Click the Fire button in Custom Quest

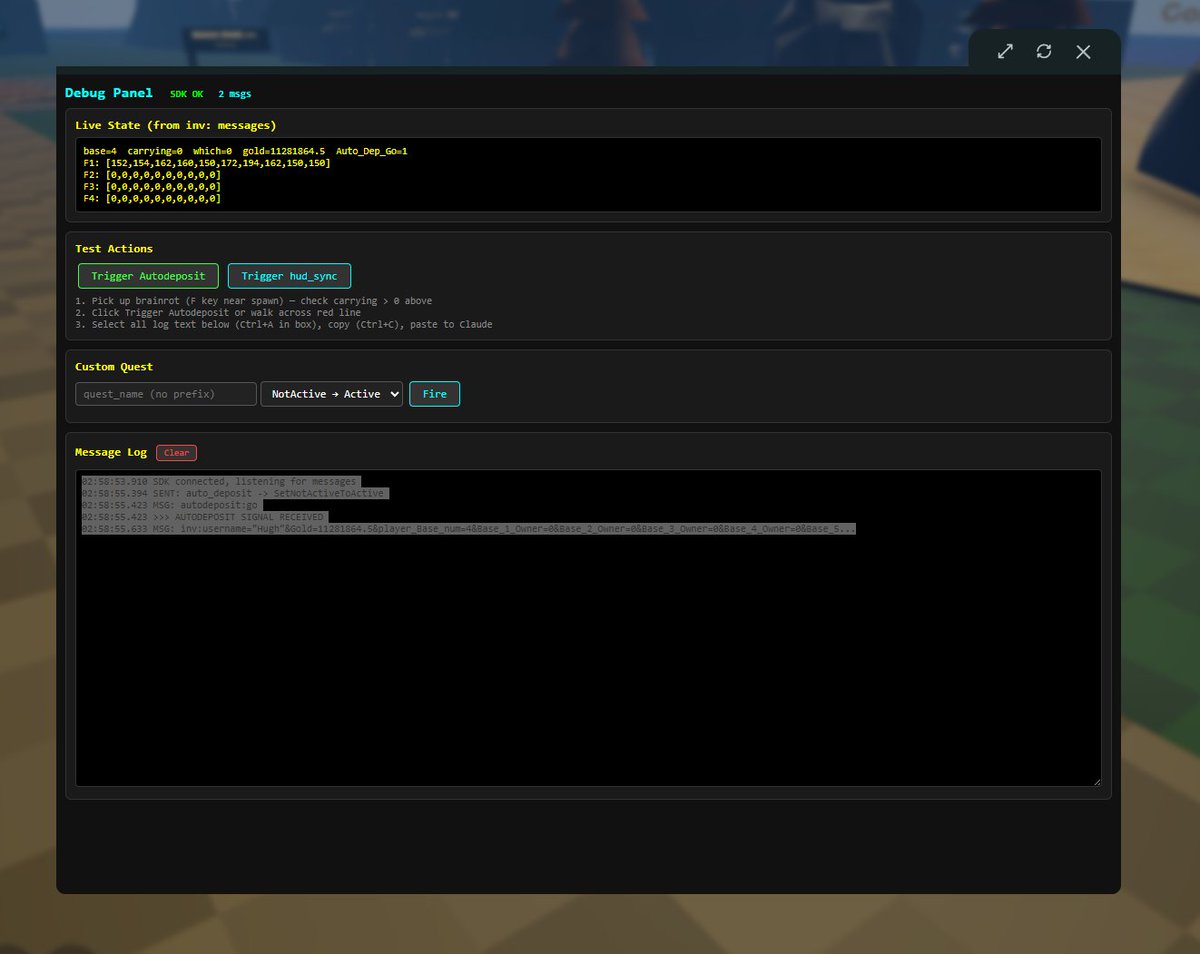point(435,394)
